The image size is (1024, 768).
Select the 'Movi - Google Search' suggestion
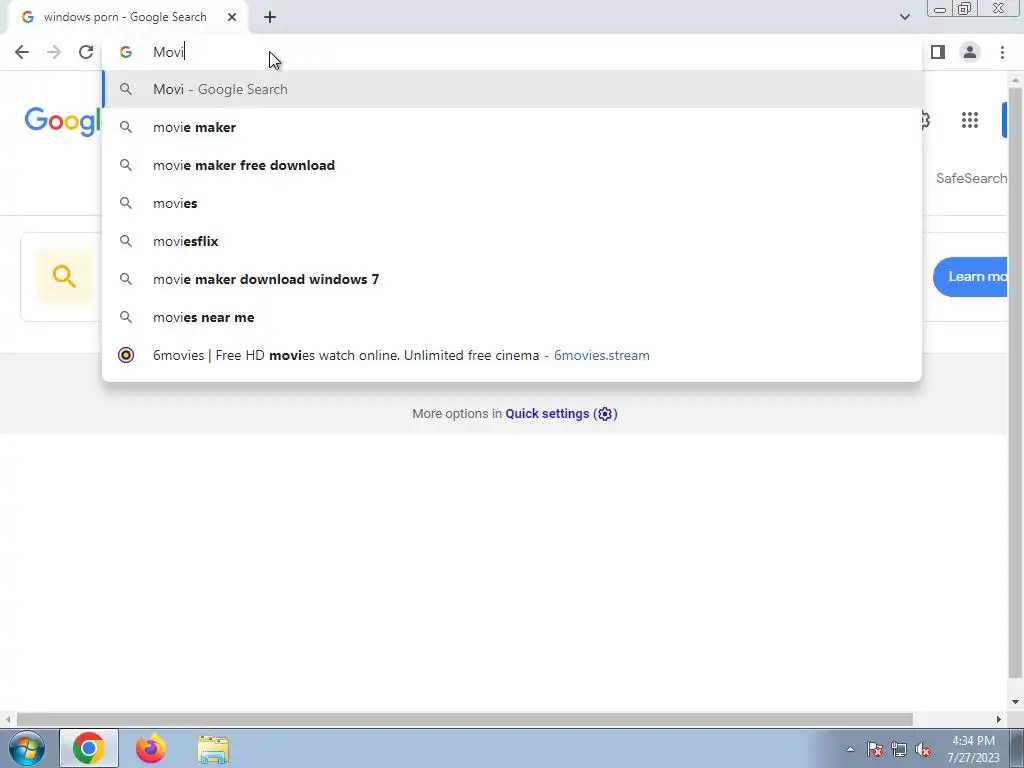512,89
